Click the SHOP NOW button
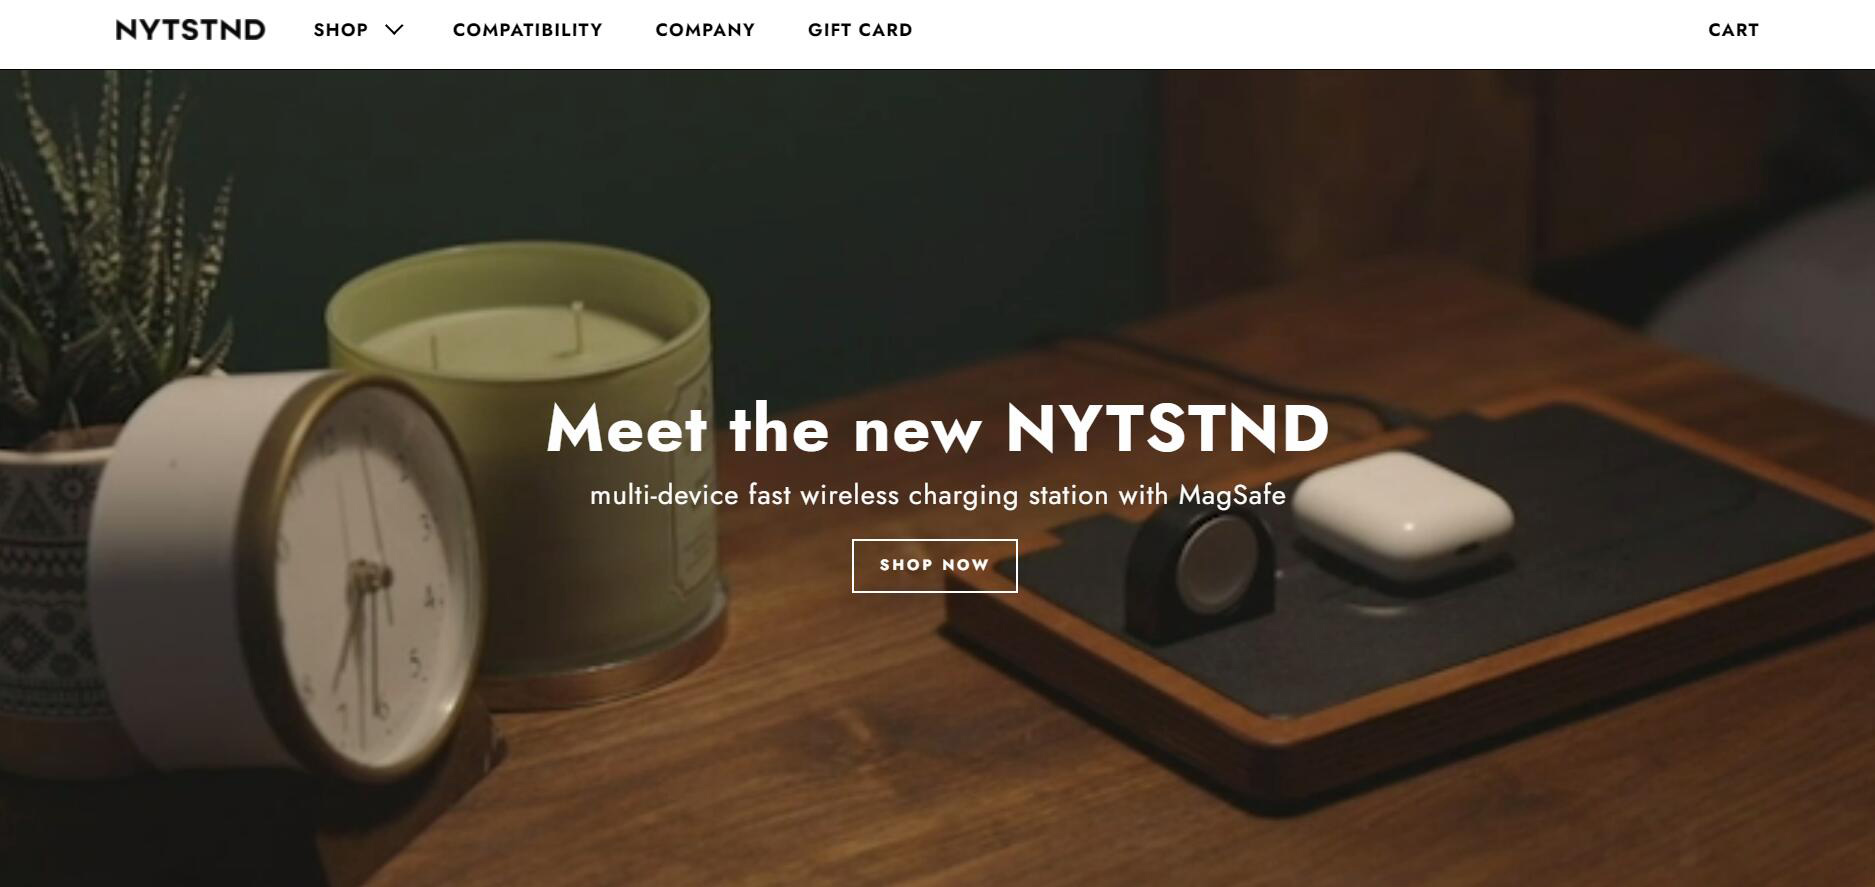This screenshot has width=1875, height=887. click(934, 566)
